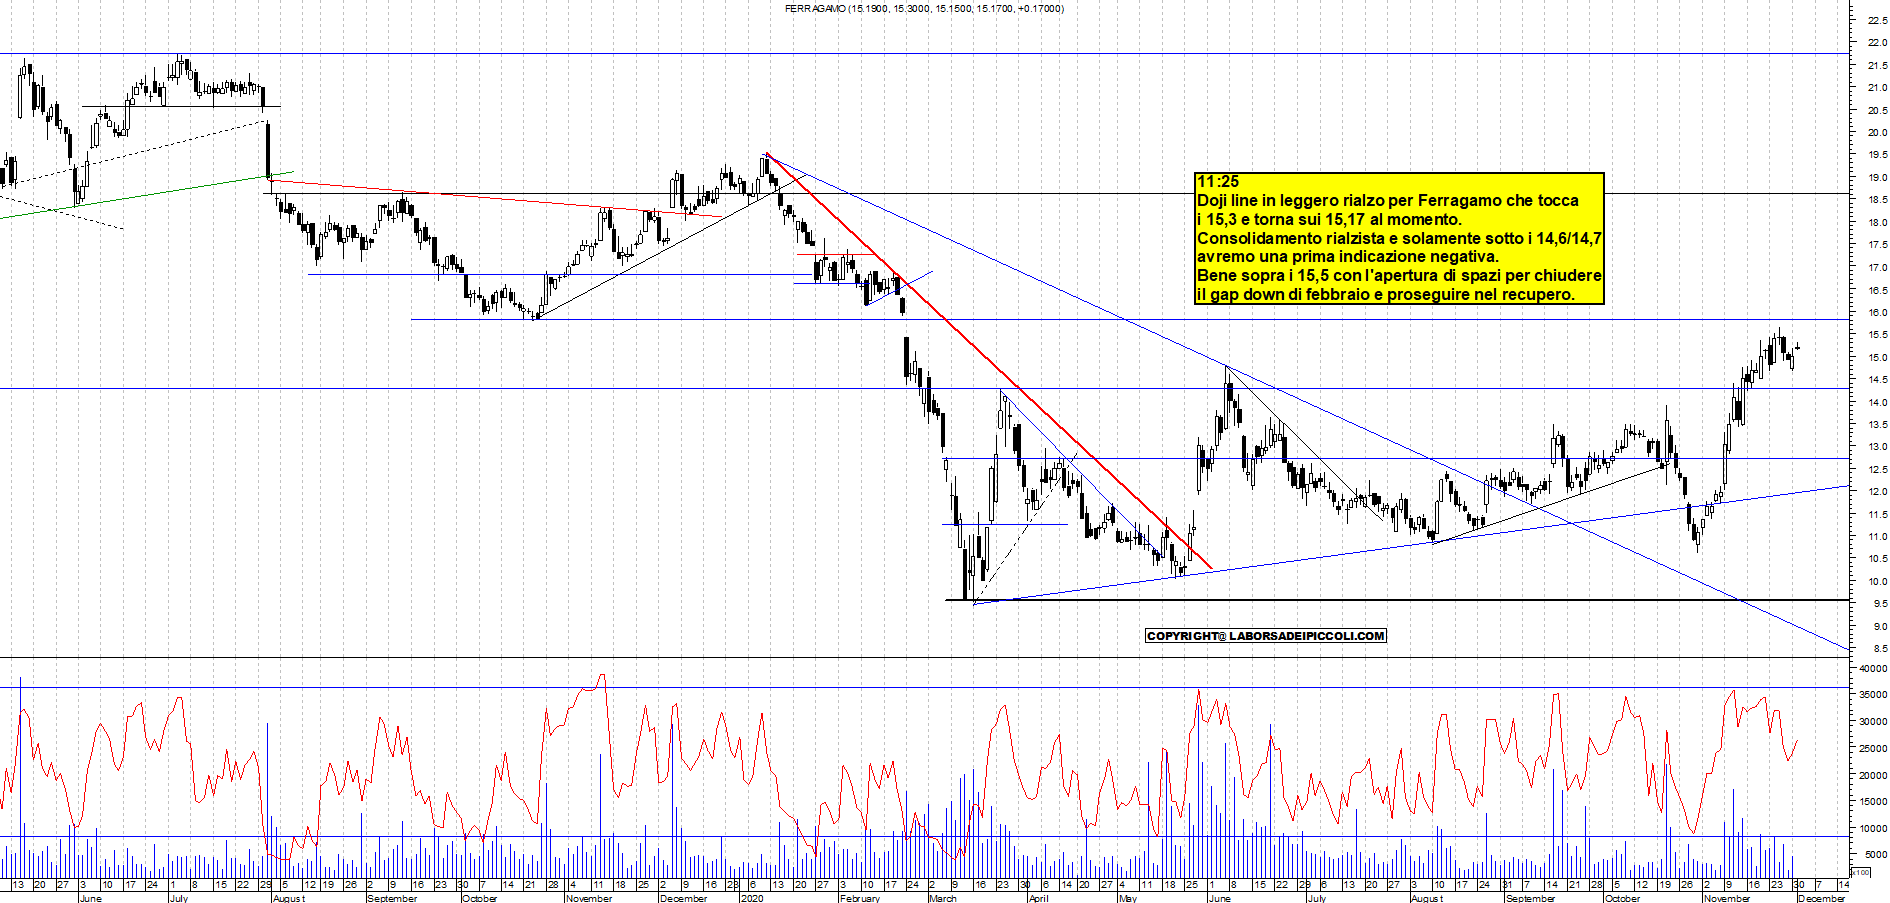Click the 35000 volume axis label
The width and height of the screenshot is (1890, 903).
point(1874,695)
